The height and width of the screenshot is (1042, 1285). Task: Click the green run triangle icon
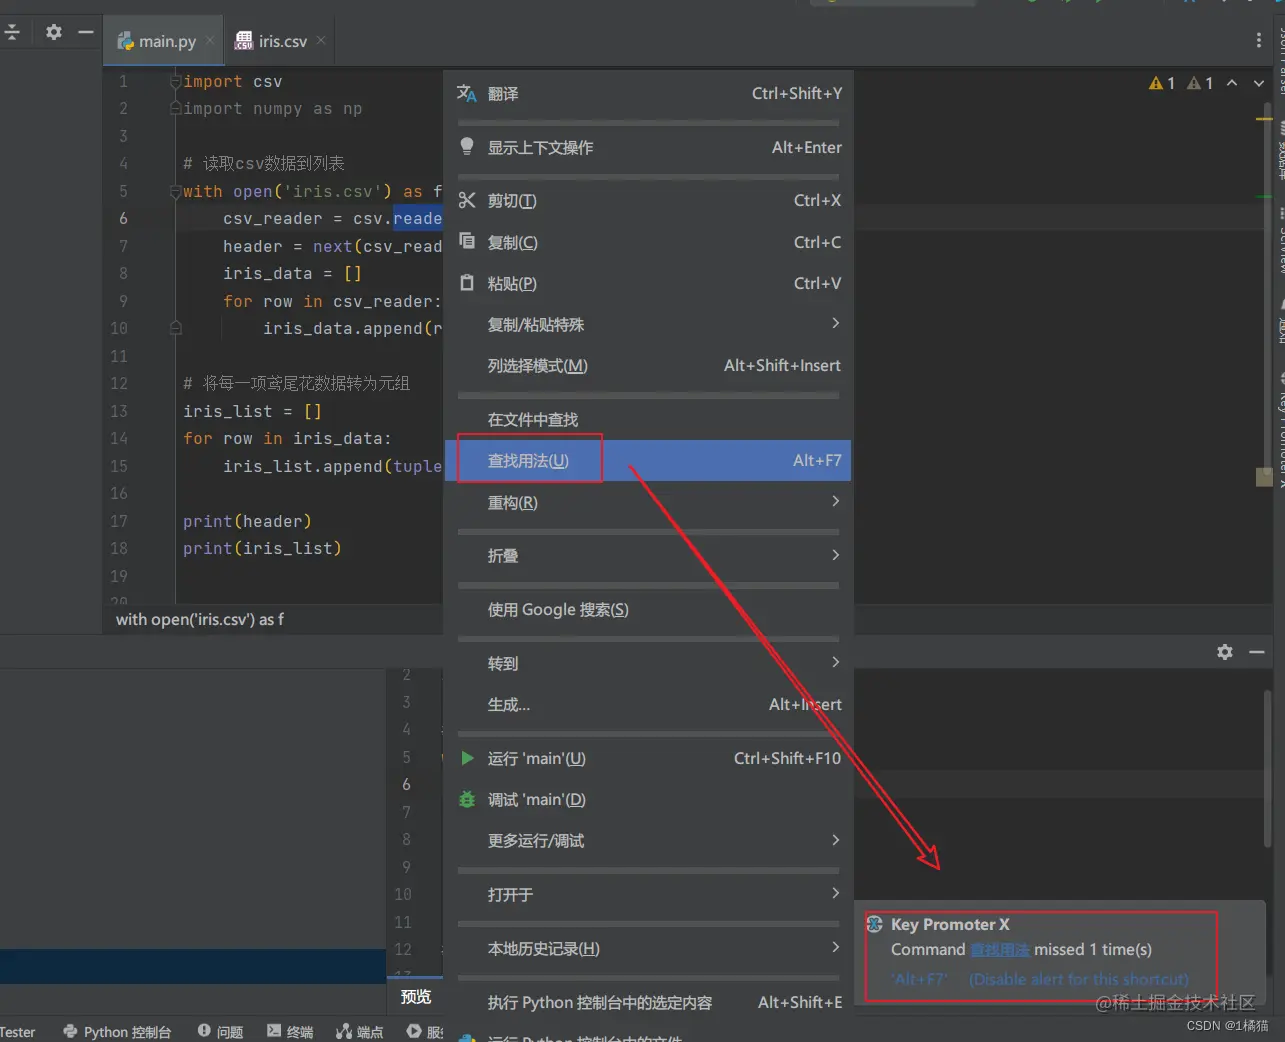point(467,758)
